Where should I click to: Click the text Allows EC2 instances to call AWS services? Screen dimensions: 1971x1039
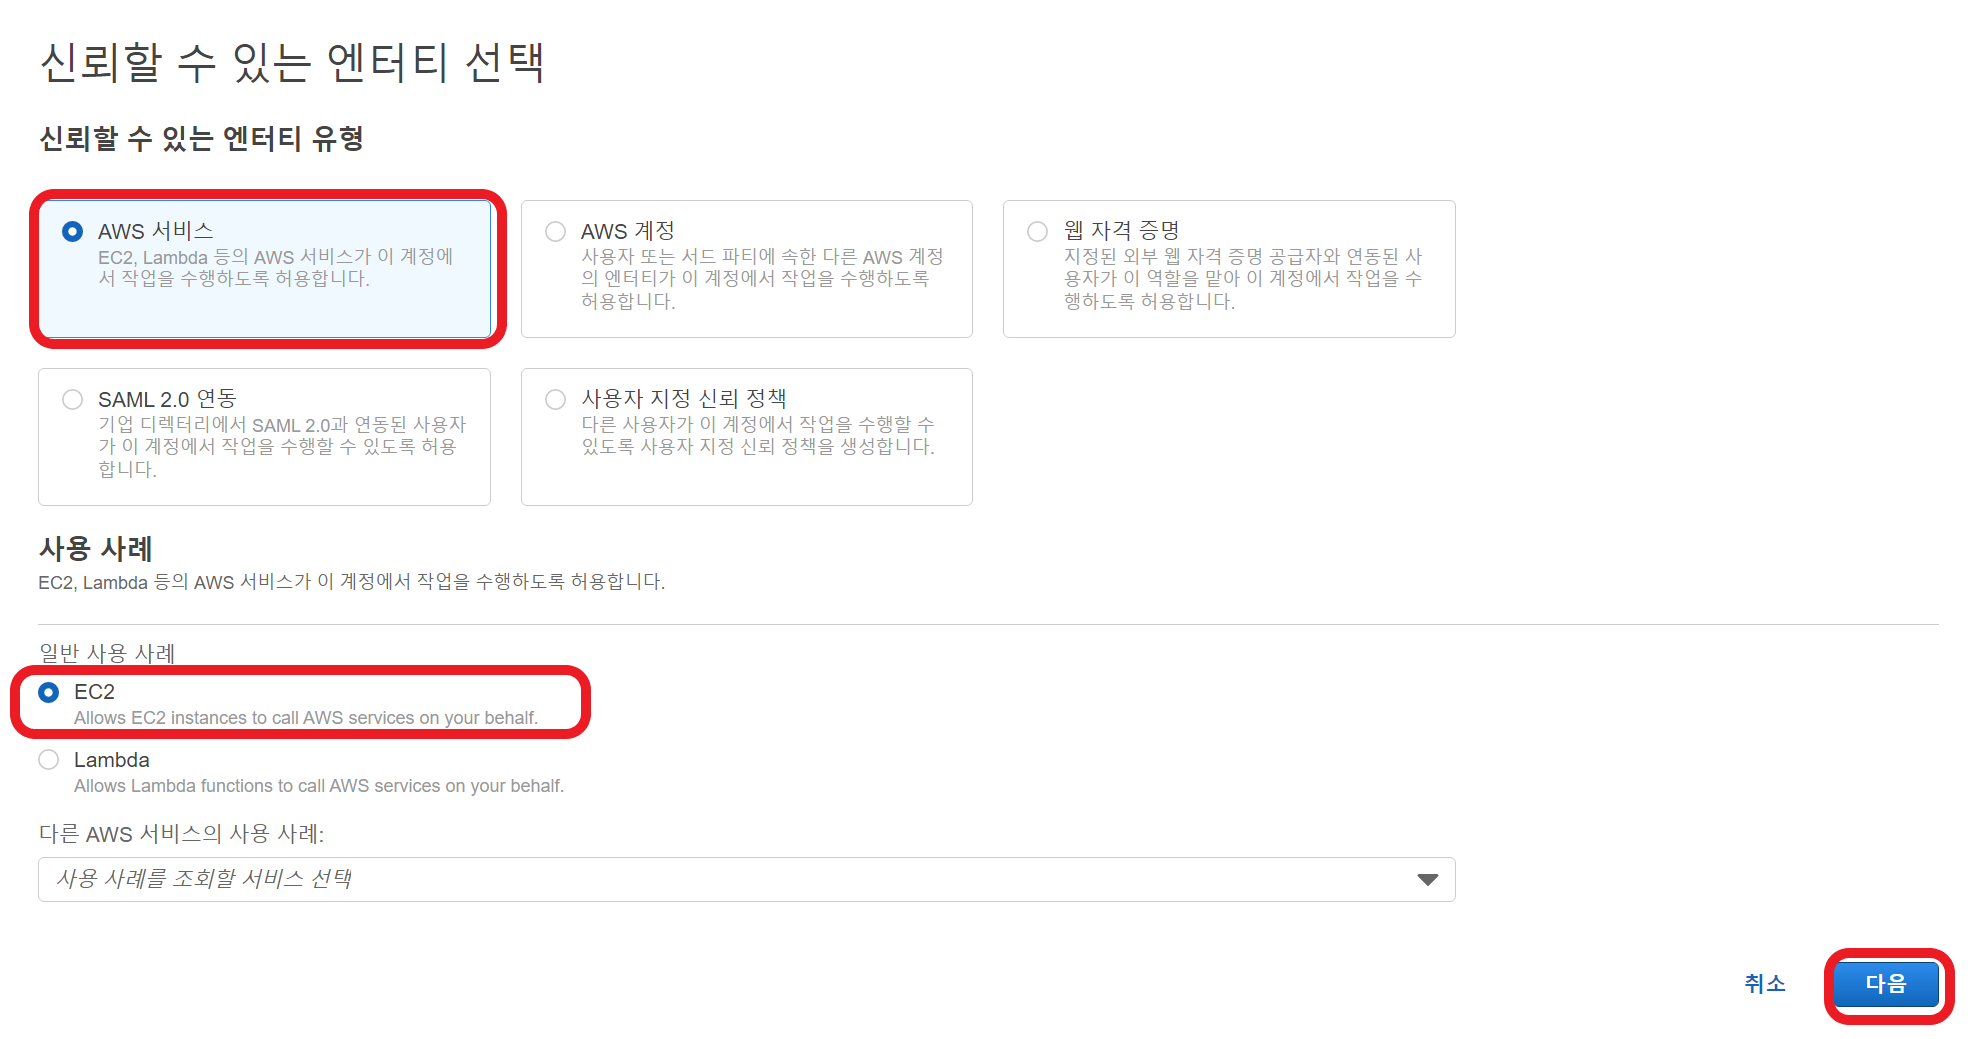306,718
